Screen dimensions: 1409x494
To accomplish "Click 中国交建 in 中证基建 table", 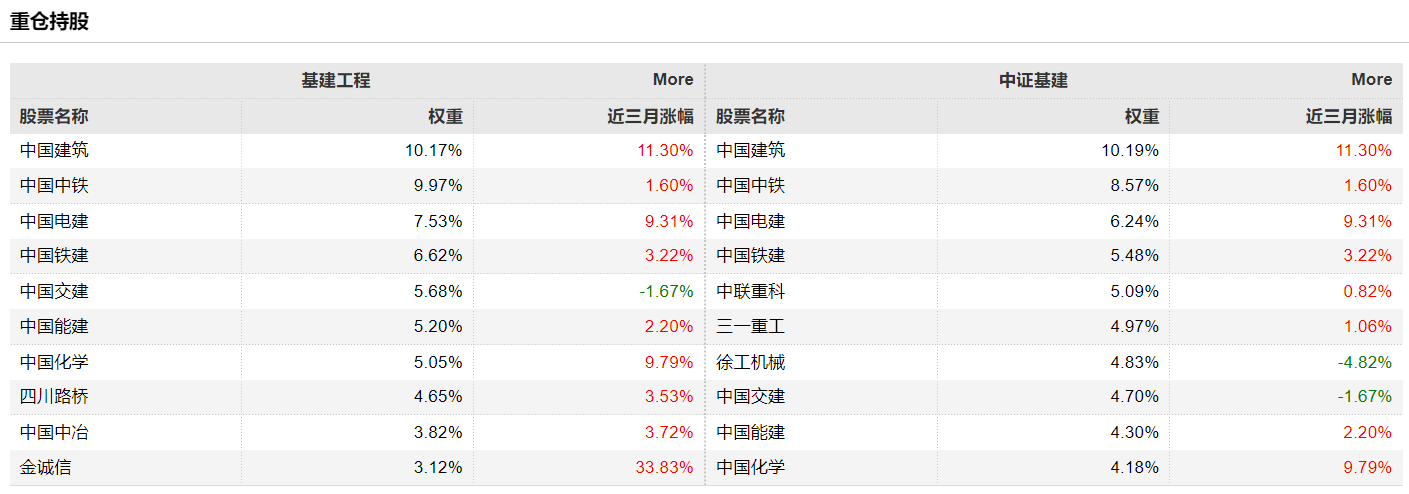I will [x=751, y=396].
